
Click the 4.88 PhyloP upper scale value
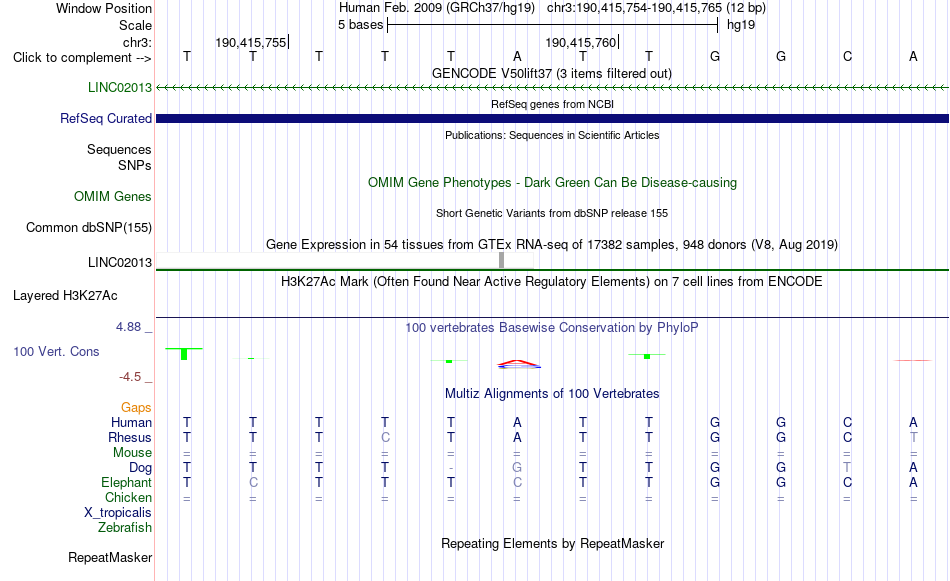click(x=128, y=327)
